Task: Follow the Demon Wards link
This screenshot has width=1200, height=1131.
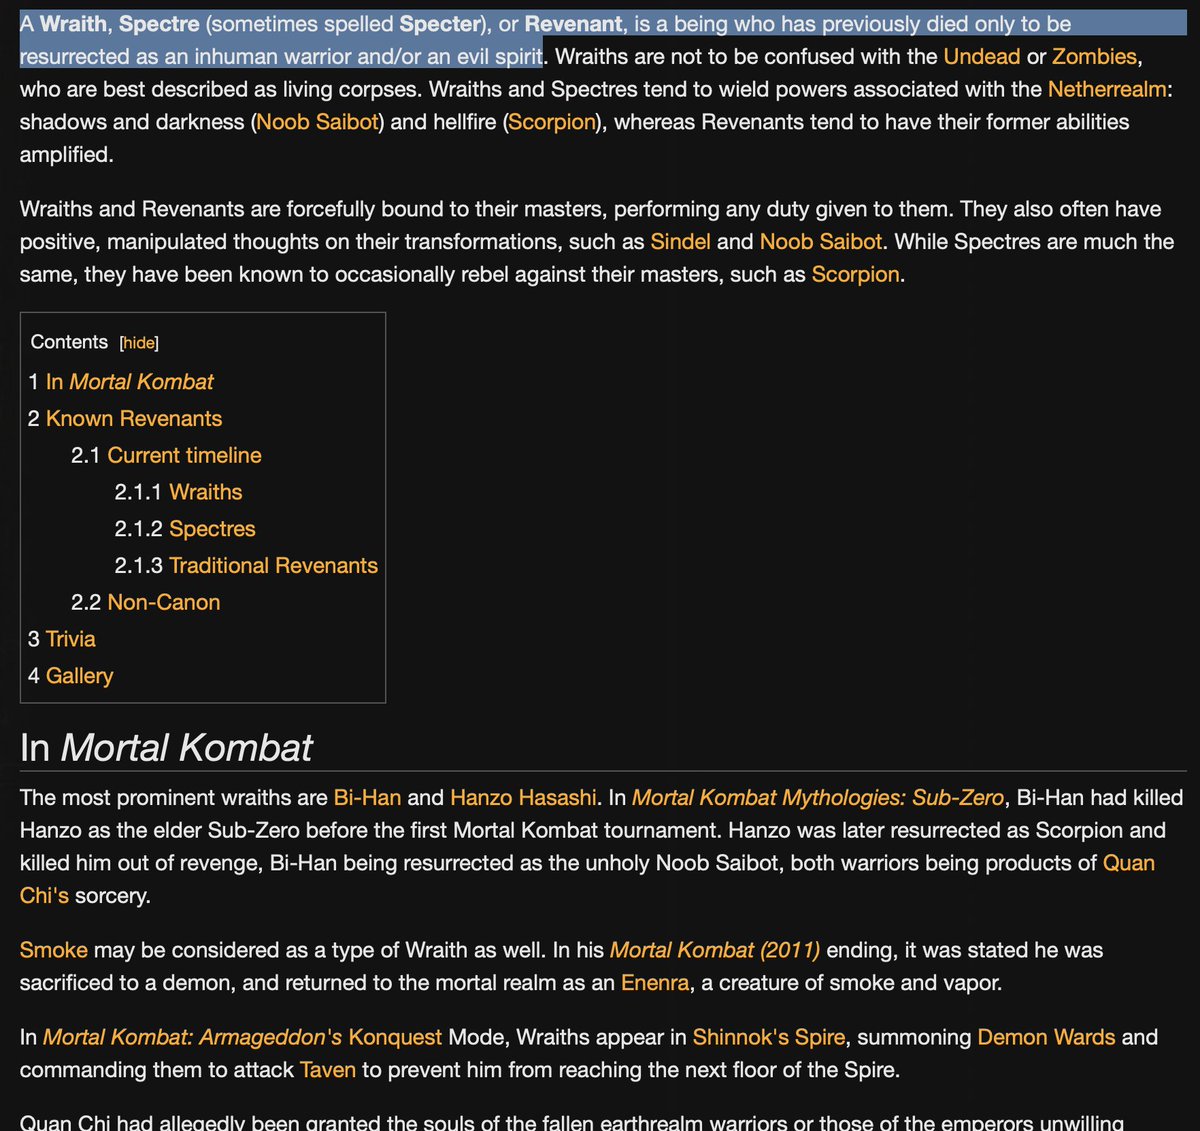Action: tap(1046, 1038)
